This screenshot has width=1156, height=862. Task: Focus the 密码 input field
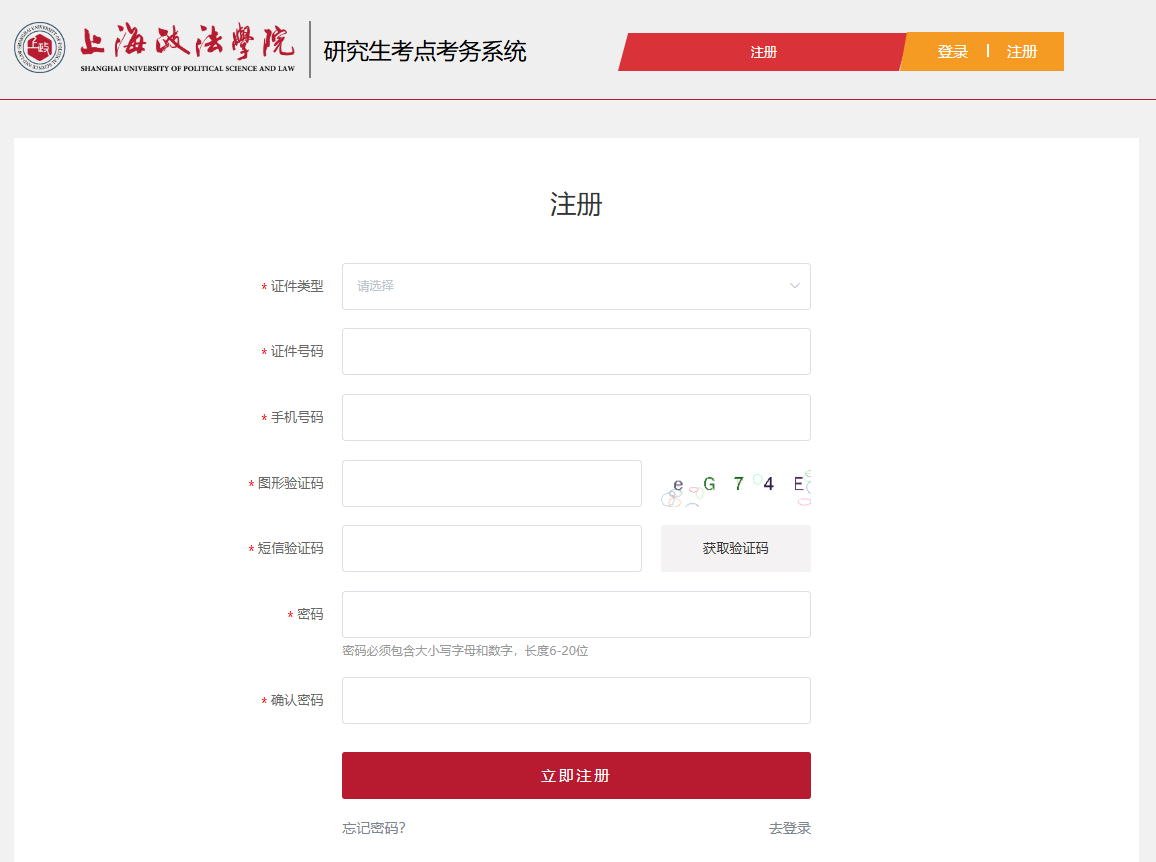[x=576, y=614]
